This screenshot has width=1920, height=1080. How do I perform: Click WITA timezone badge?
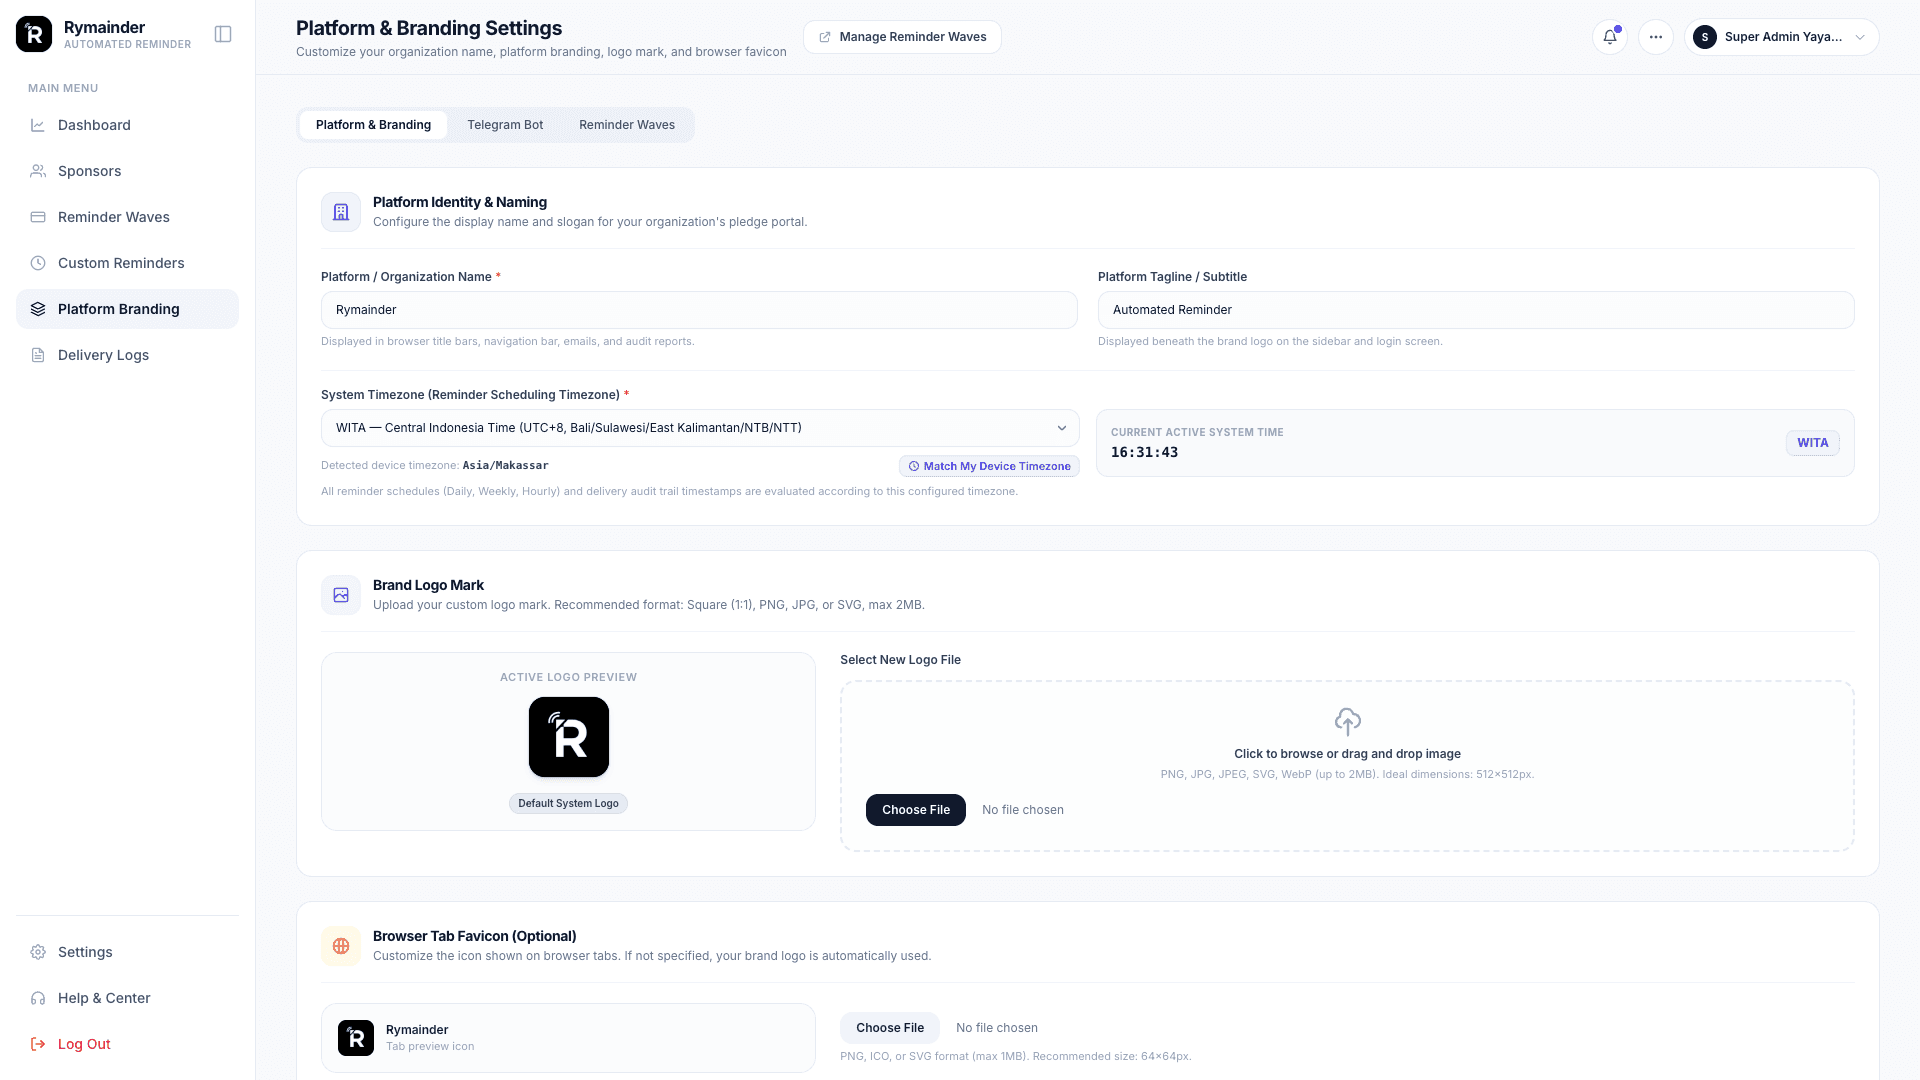click(1813, 443)
